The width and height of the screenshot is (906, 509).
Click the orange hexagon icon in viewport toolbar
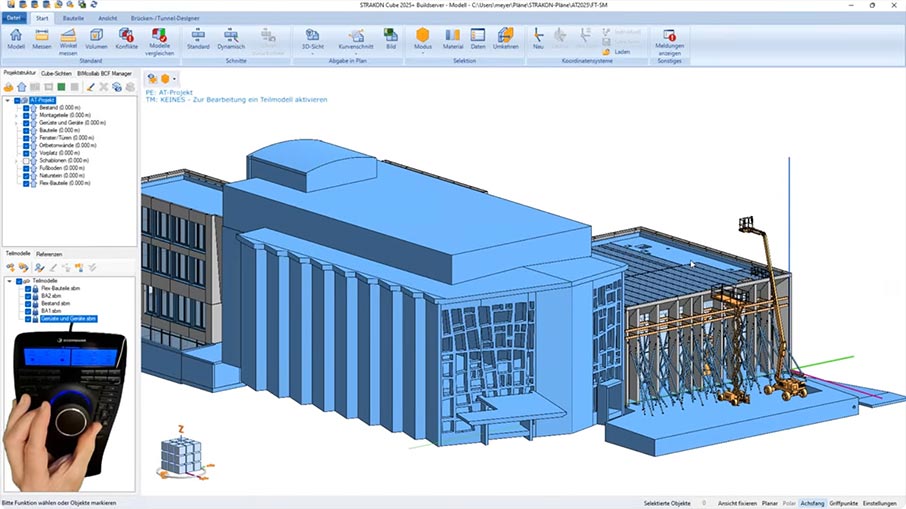pos(165,79)
